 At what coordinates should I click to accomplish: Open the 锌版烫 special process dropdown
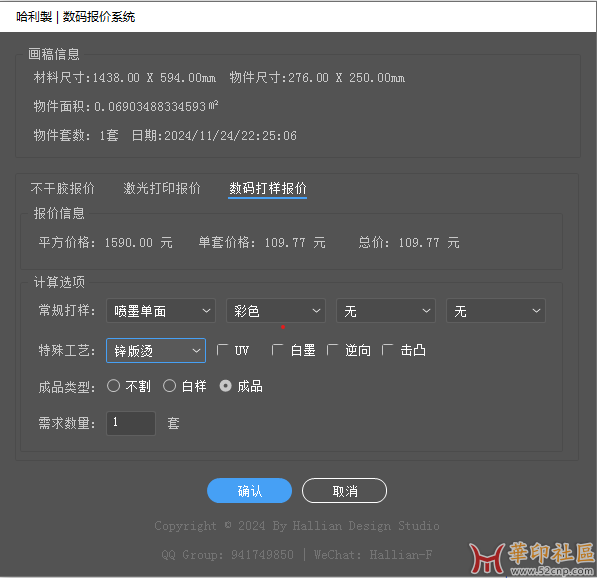pos(156,350)
